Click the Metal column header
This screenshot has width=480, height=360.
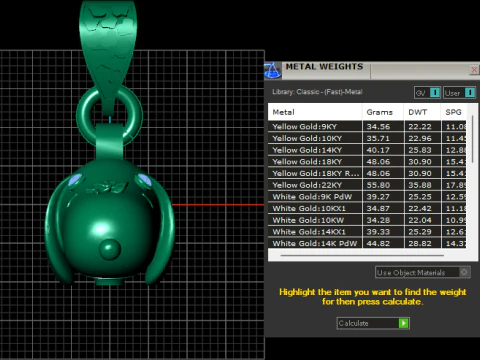pyautogui.click(x=315, y=112)
